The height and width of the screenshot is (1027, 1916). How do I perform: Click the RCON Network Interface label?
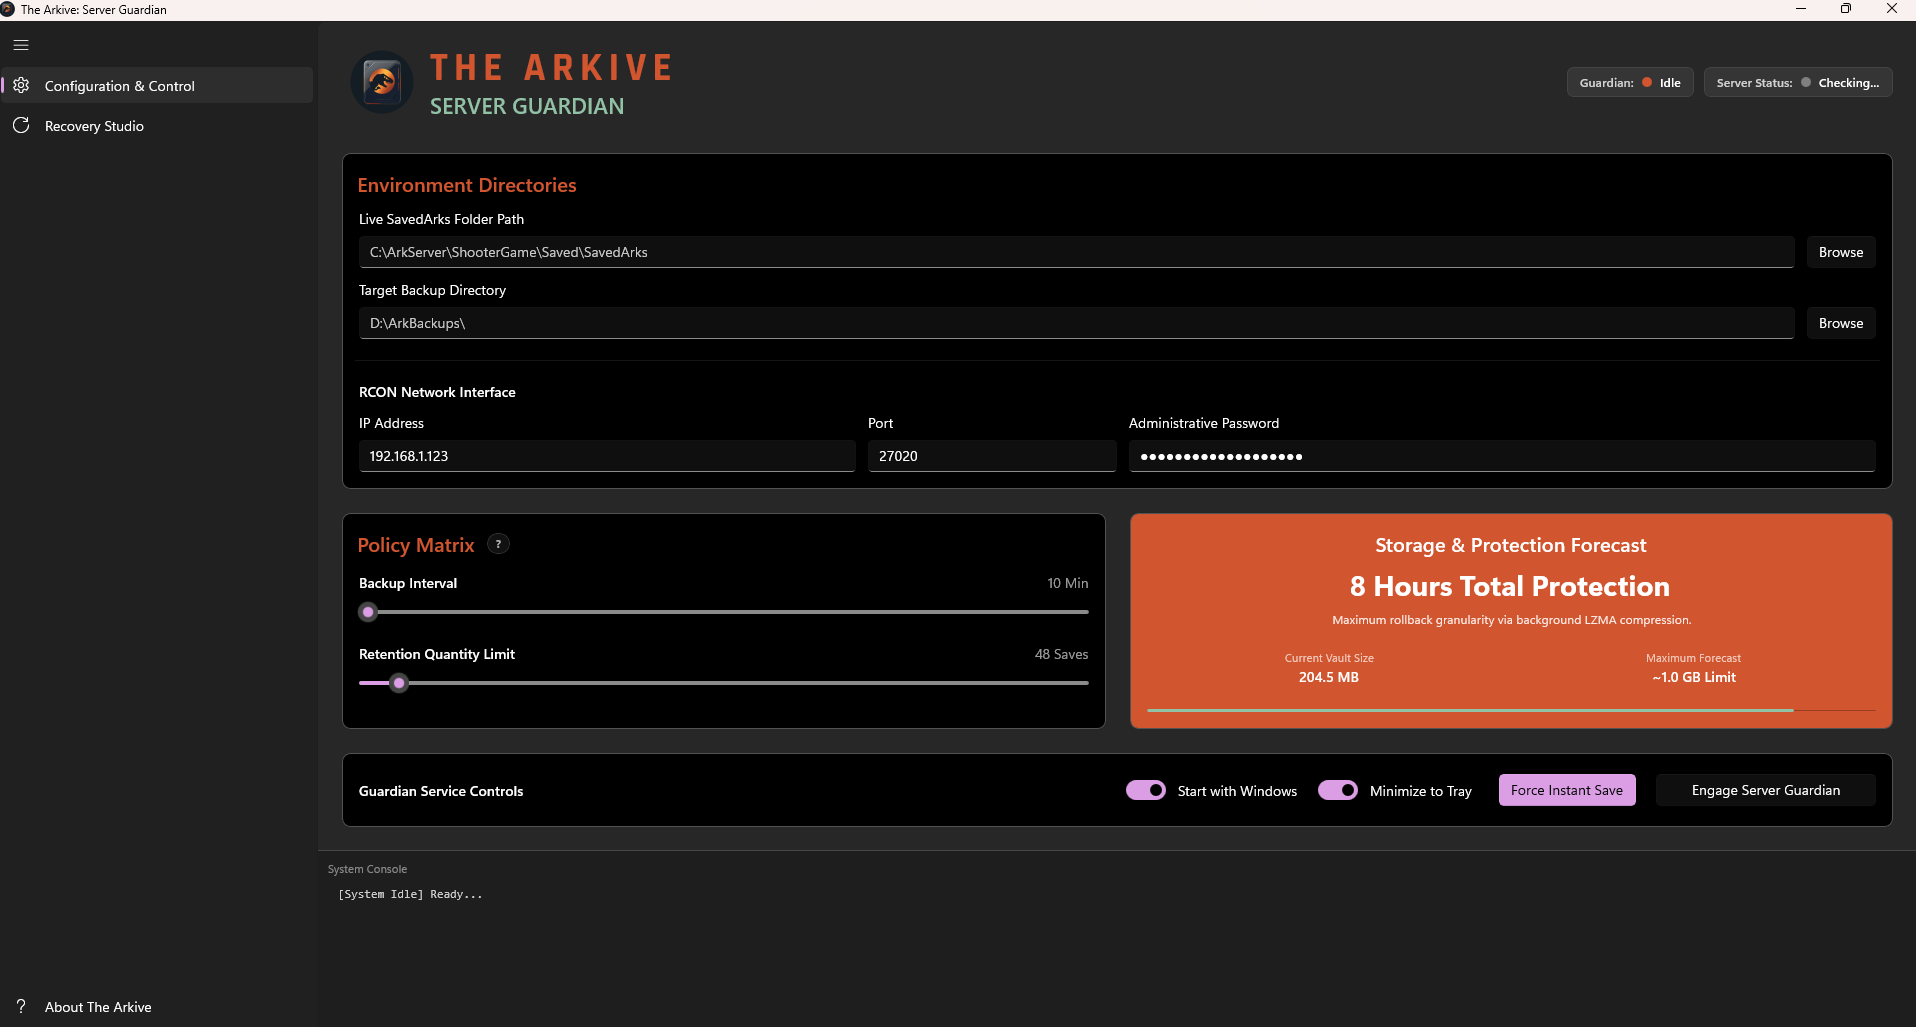tap(437, 392)
